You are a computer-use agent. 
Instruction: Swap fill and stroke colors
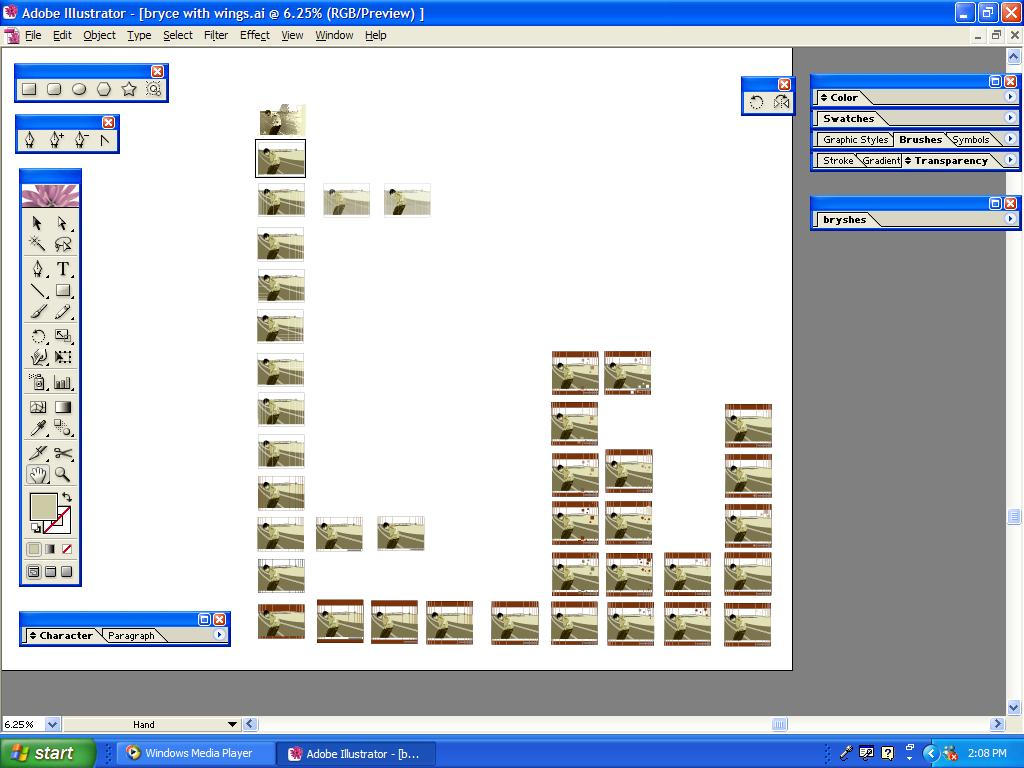click(x=67, y=497)
